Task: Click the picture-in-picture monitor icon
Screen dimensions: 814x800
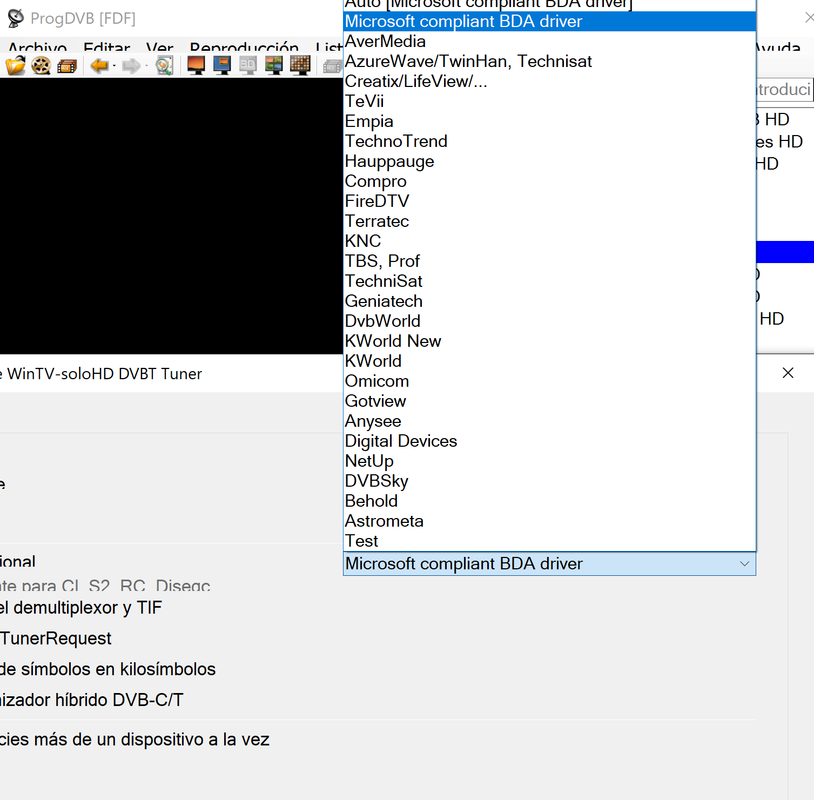Action: (222, 66)
